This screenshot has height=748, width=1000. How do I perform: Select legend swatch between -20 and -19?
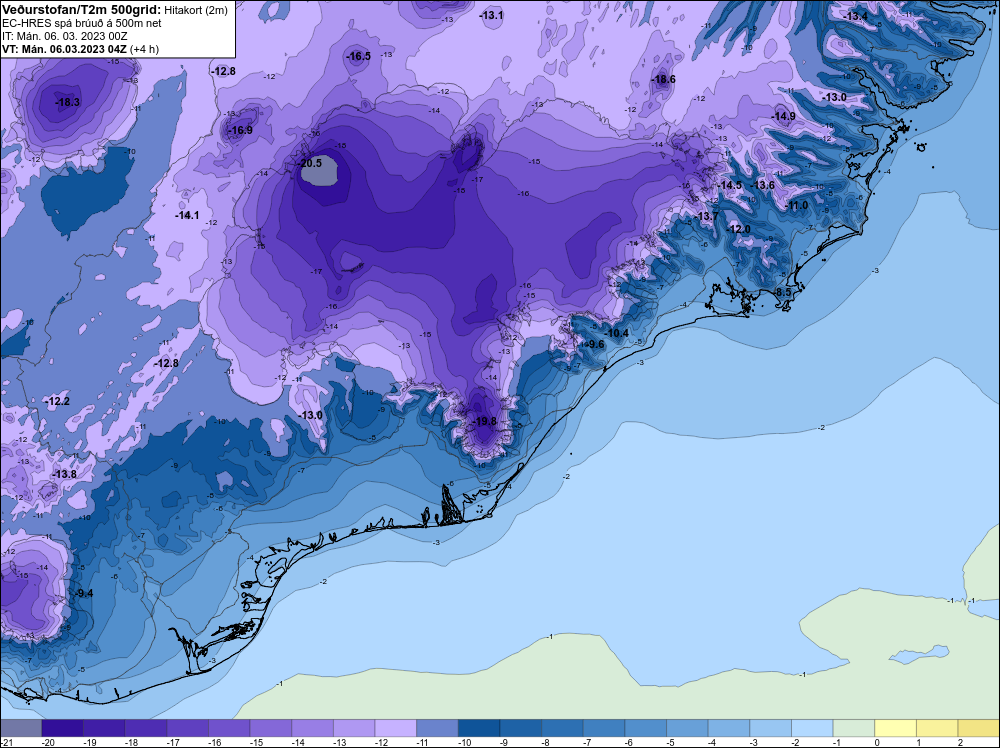[62, 728]
